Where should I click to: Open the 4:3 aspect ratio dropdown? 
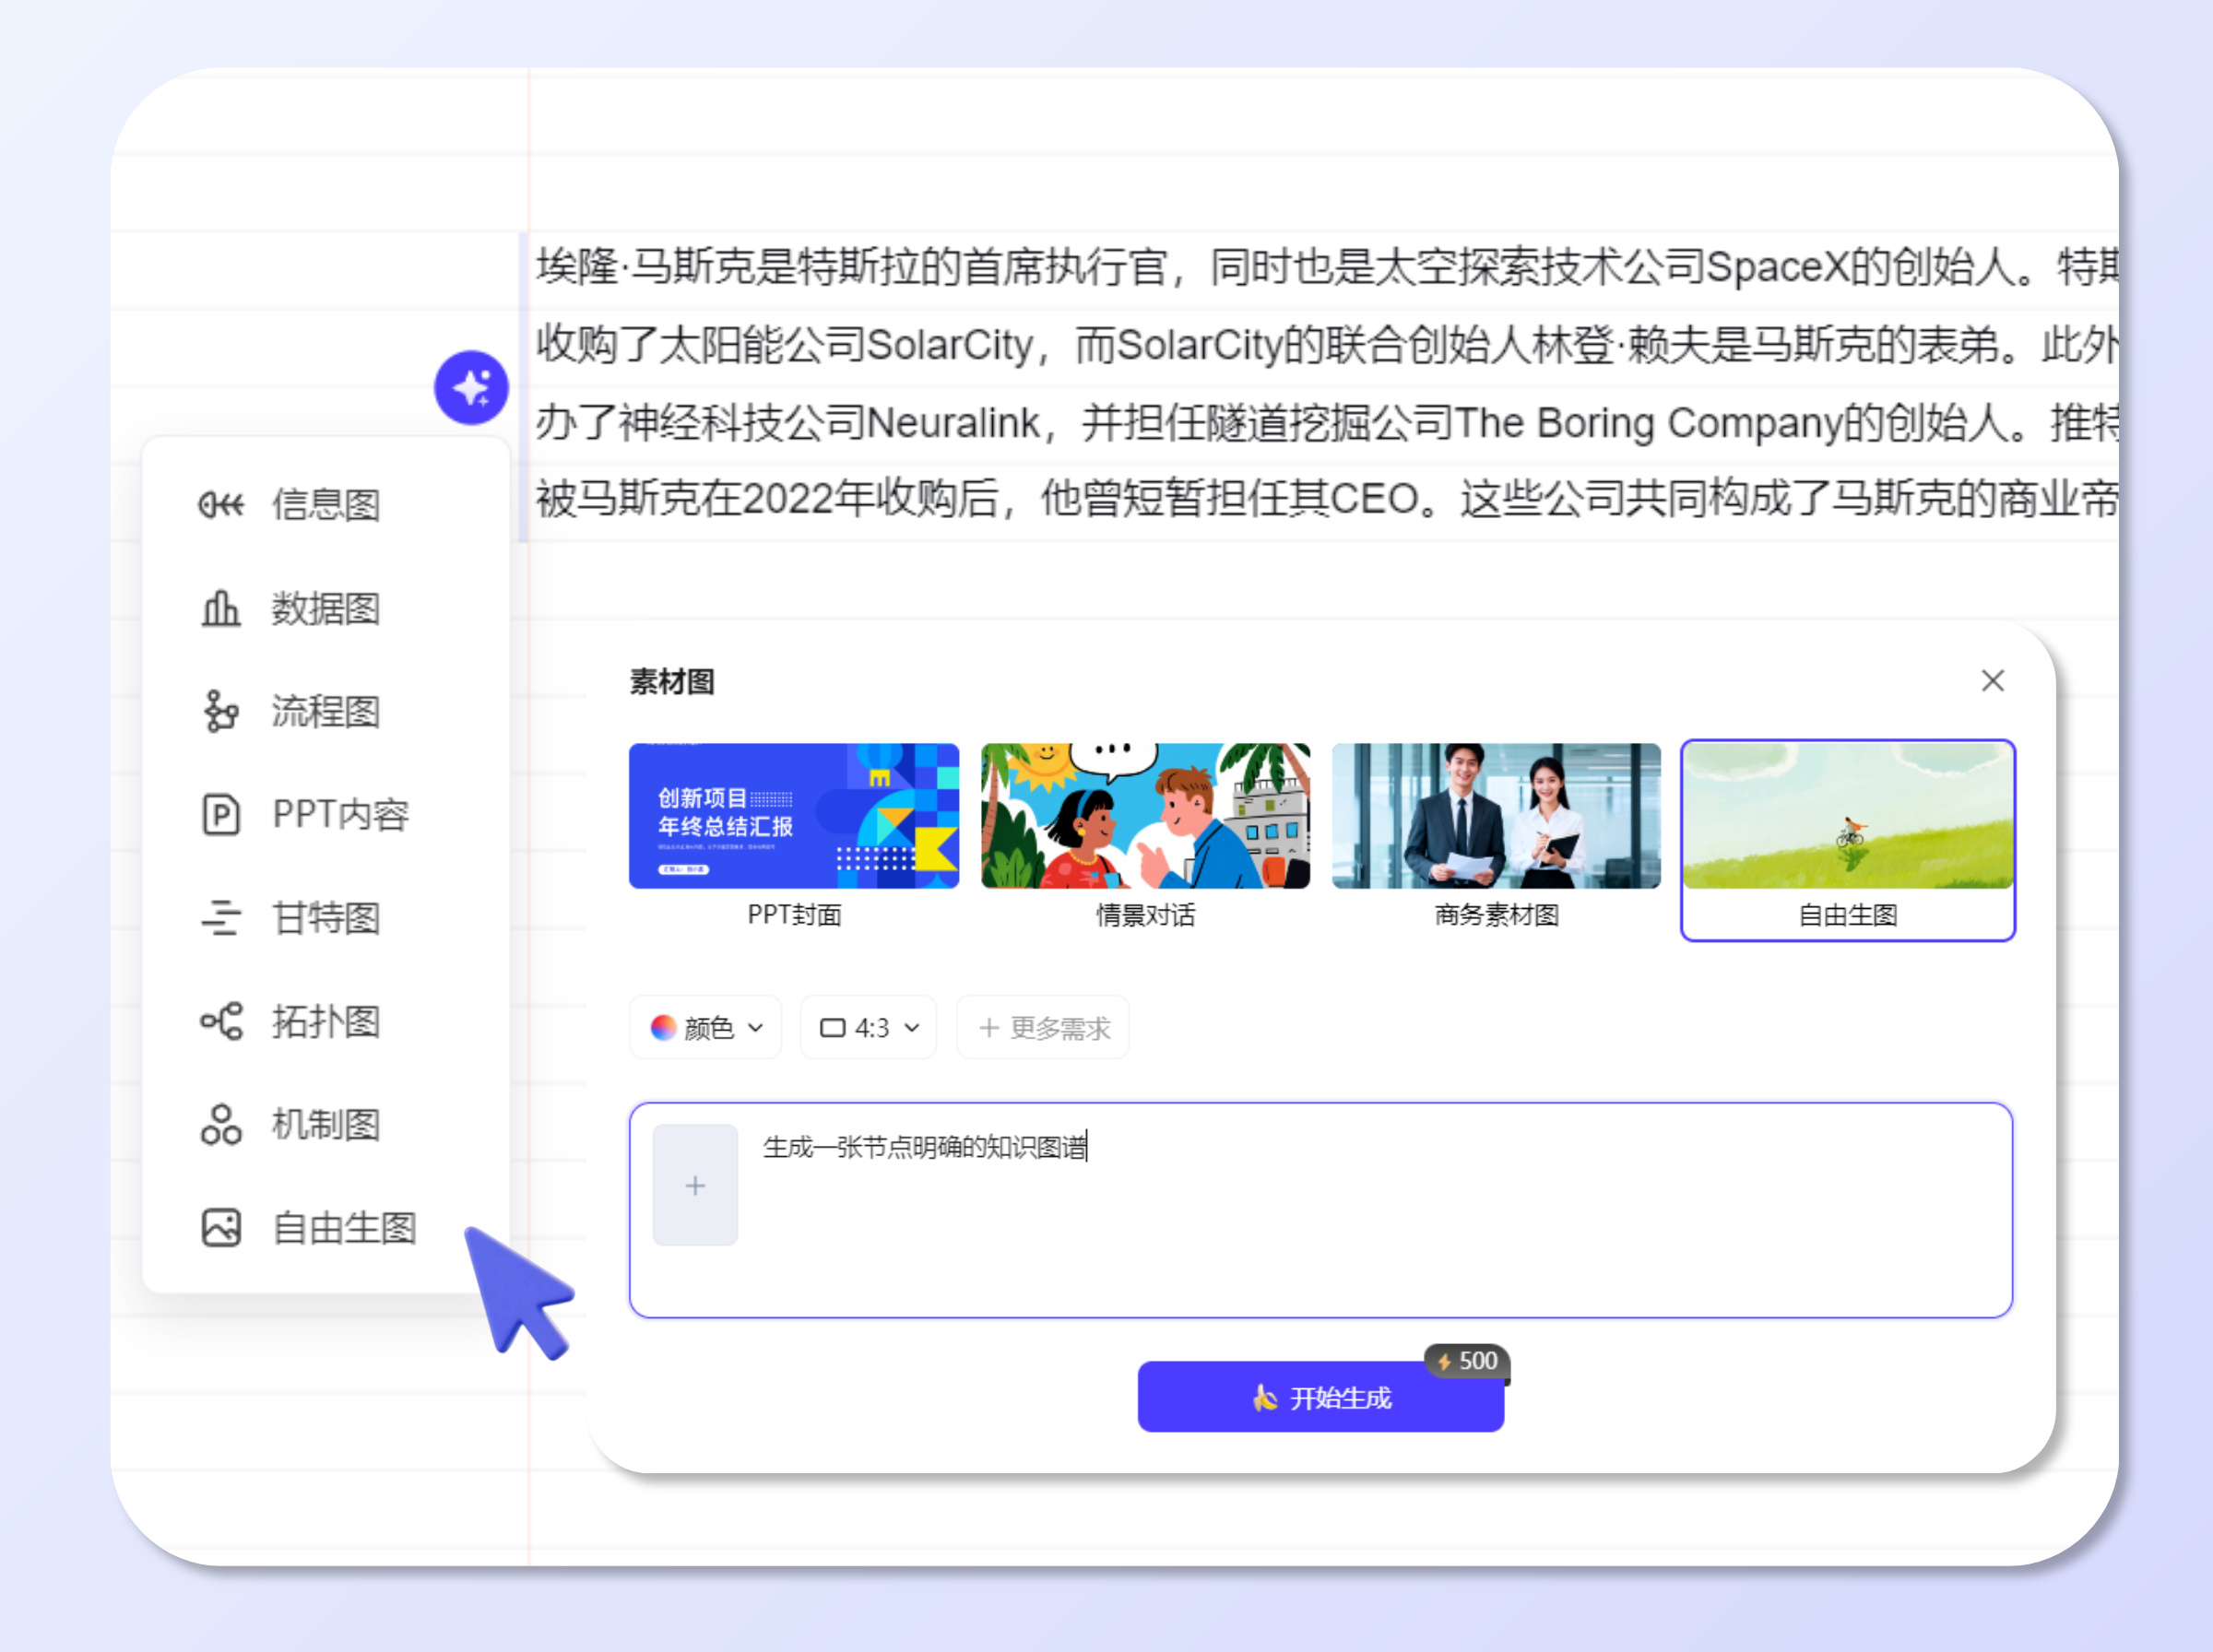[867, 1027]
